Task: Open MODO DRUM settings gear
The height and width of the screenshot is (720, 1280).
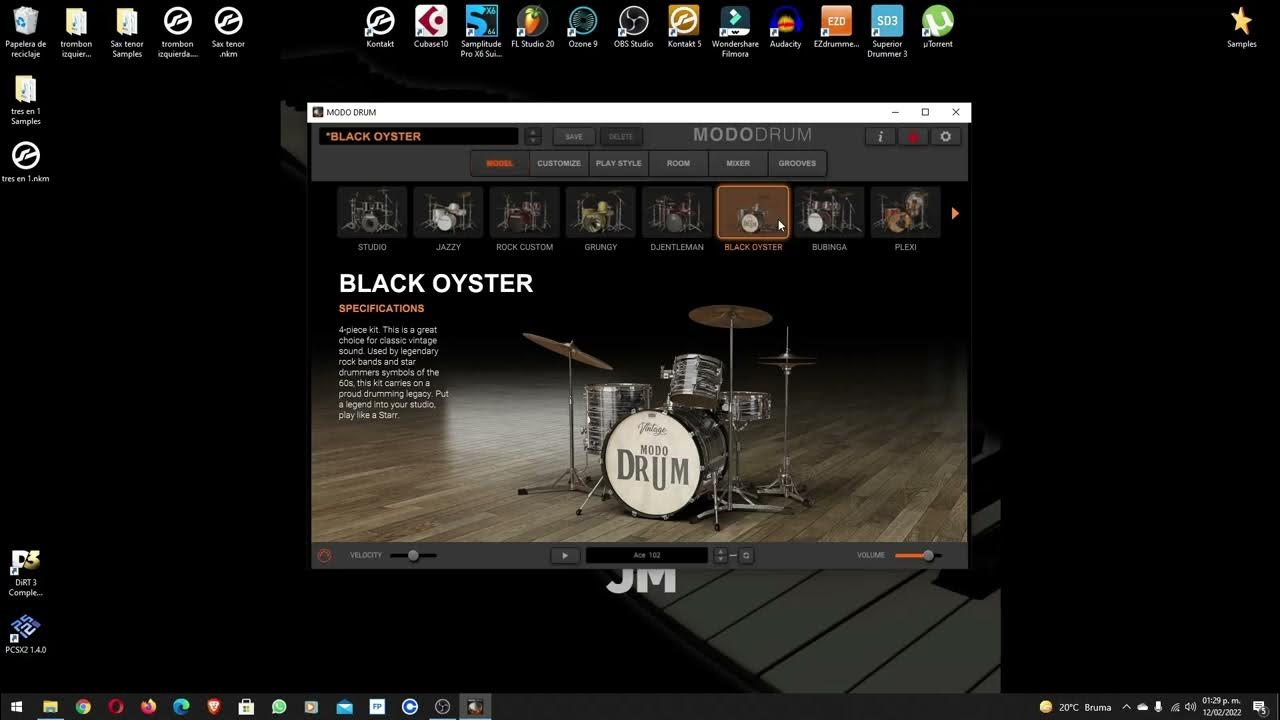Action: [946, 137]
